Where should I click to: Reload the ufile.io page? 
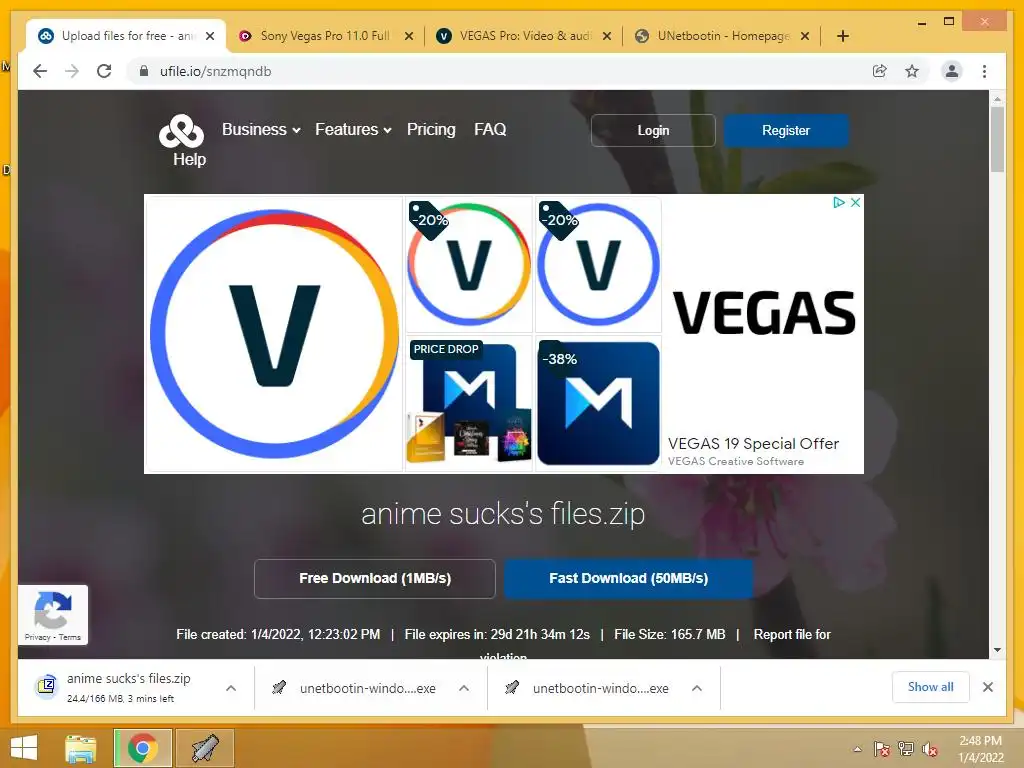point(104,71)
